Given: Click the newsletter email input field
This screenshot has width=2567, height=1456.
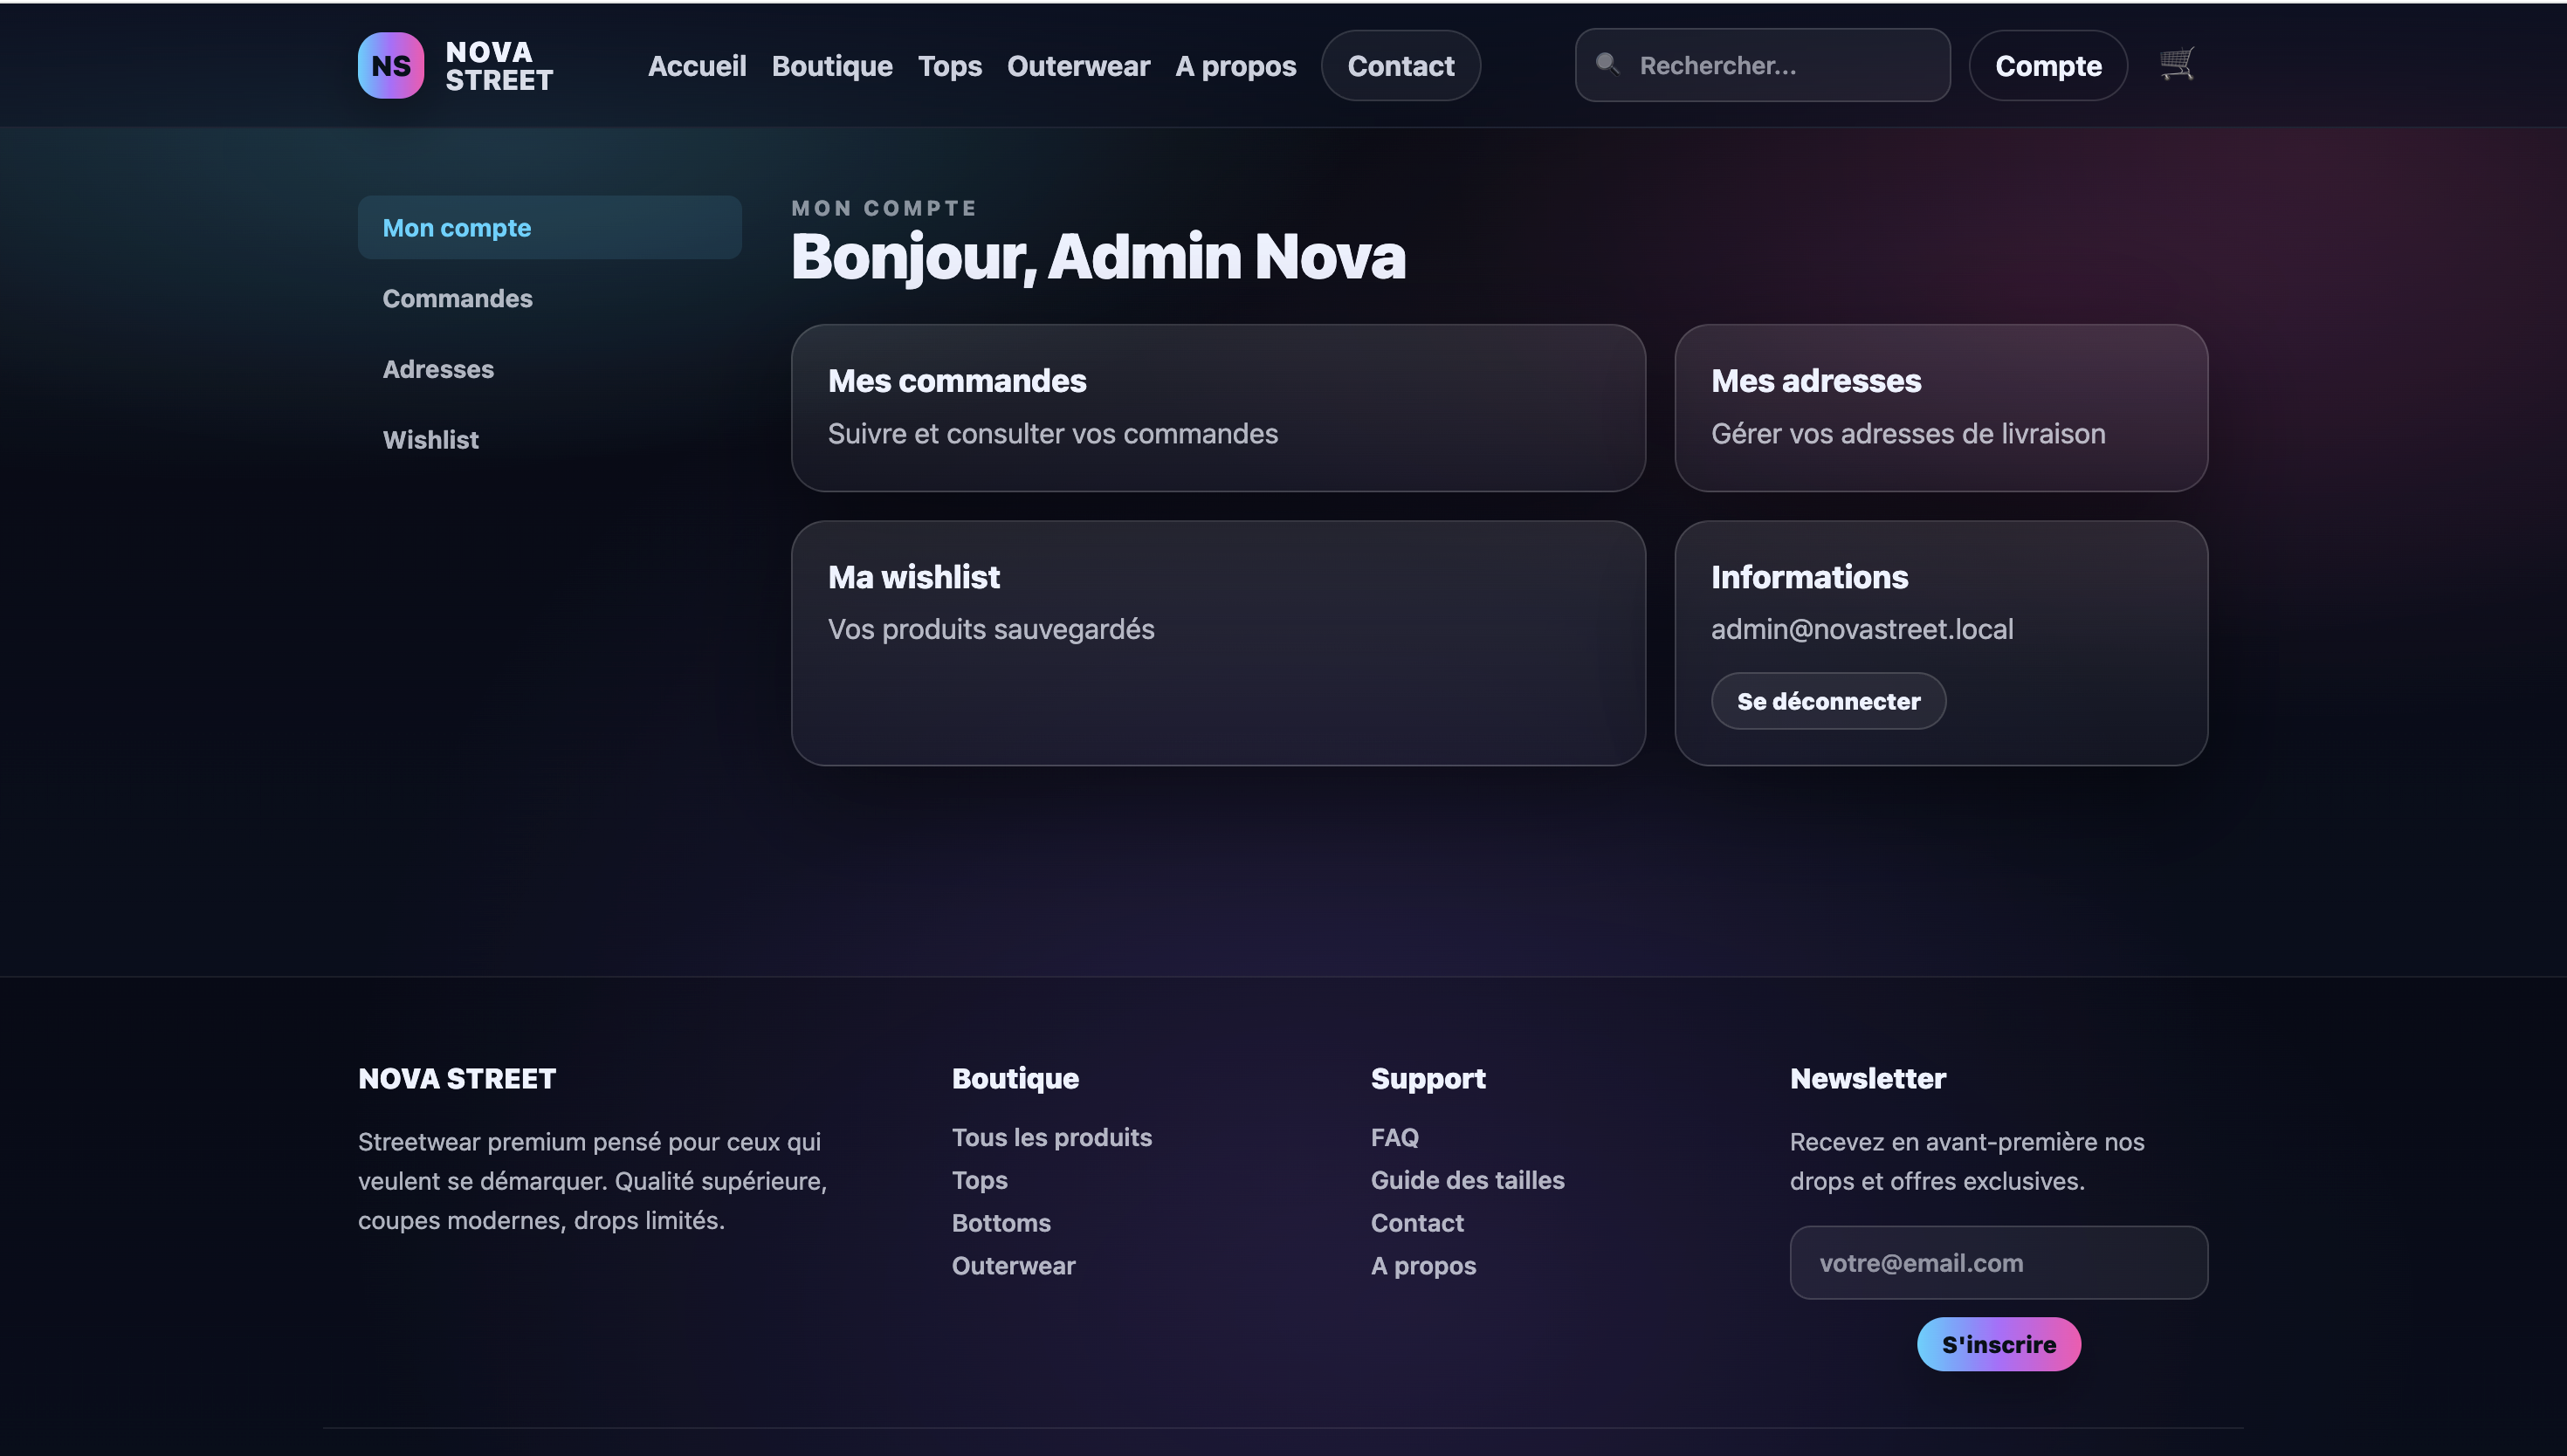Looking at the screenshot, I should pyautogui.click(x=1997, y=1263).
